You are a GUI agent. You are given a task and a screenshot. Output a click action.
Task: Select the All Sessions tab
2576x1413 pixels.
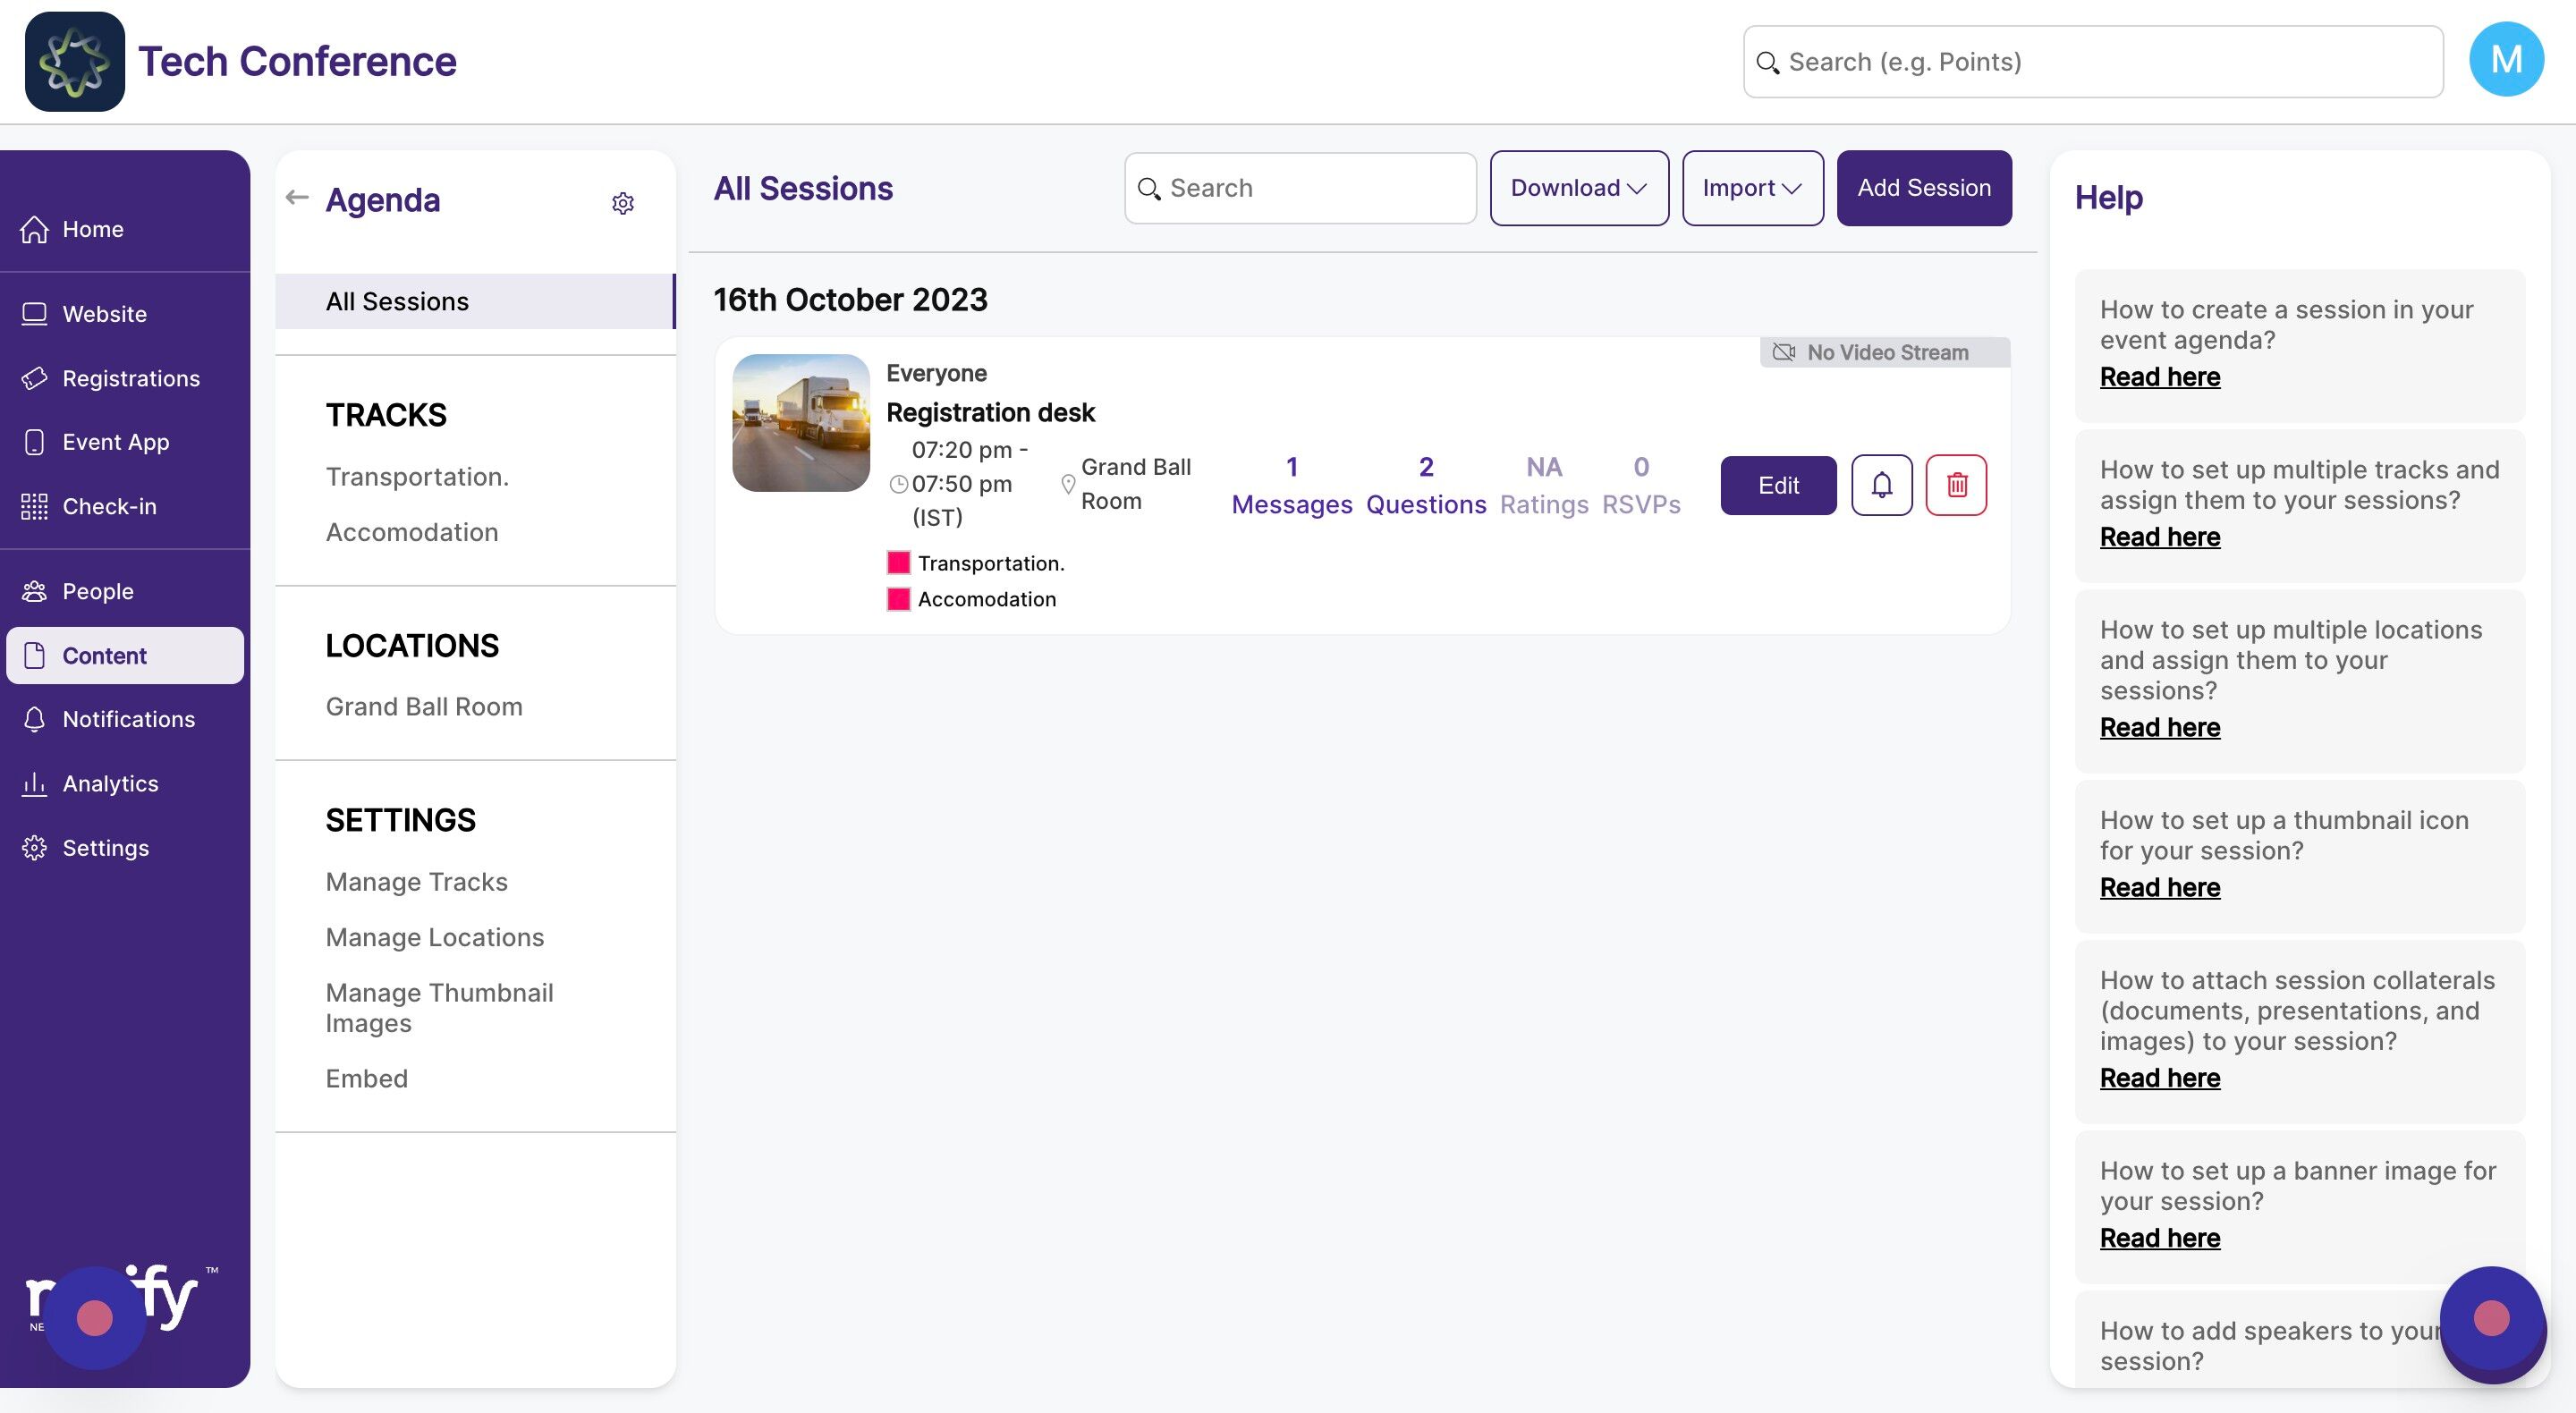click(x=397, y=301)
